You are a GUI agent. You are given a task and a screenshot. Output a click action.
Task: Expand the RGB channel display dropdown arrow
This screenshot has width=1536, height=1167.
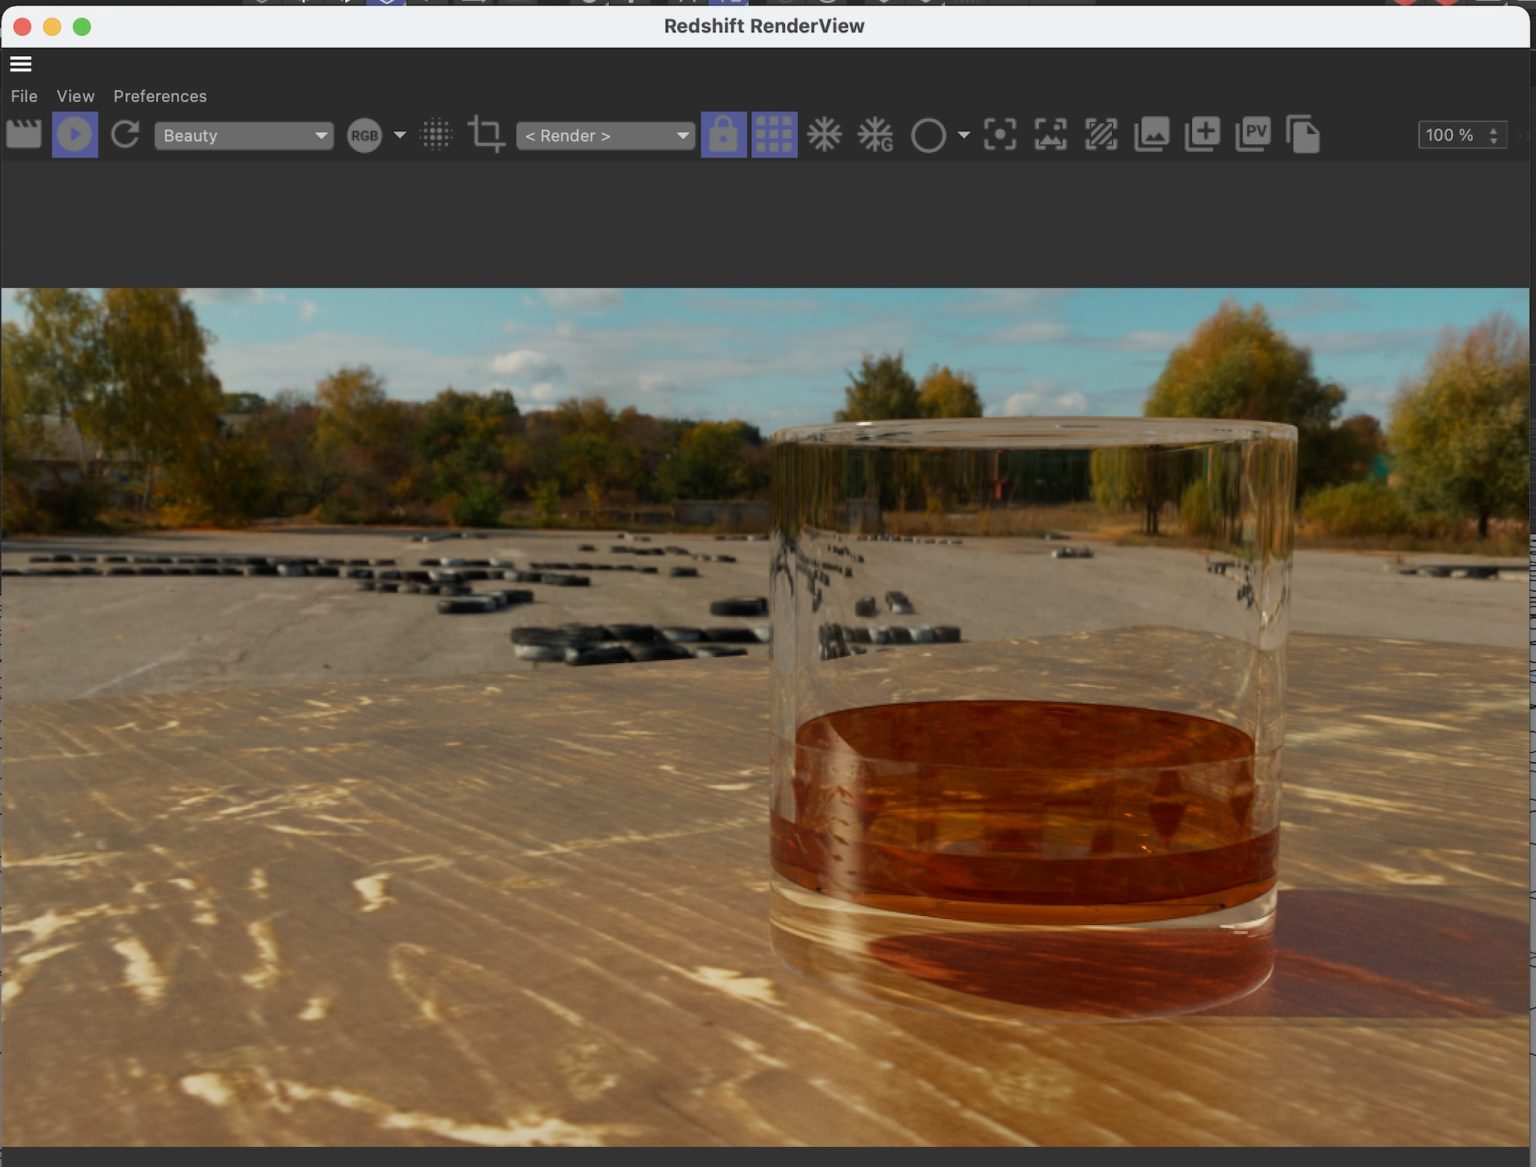pos(400,134)
